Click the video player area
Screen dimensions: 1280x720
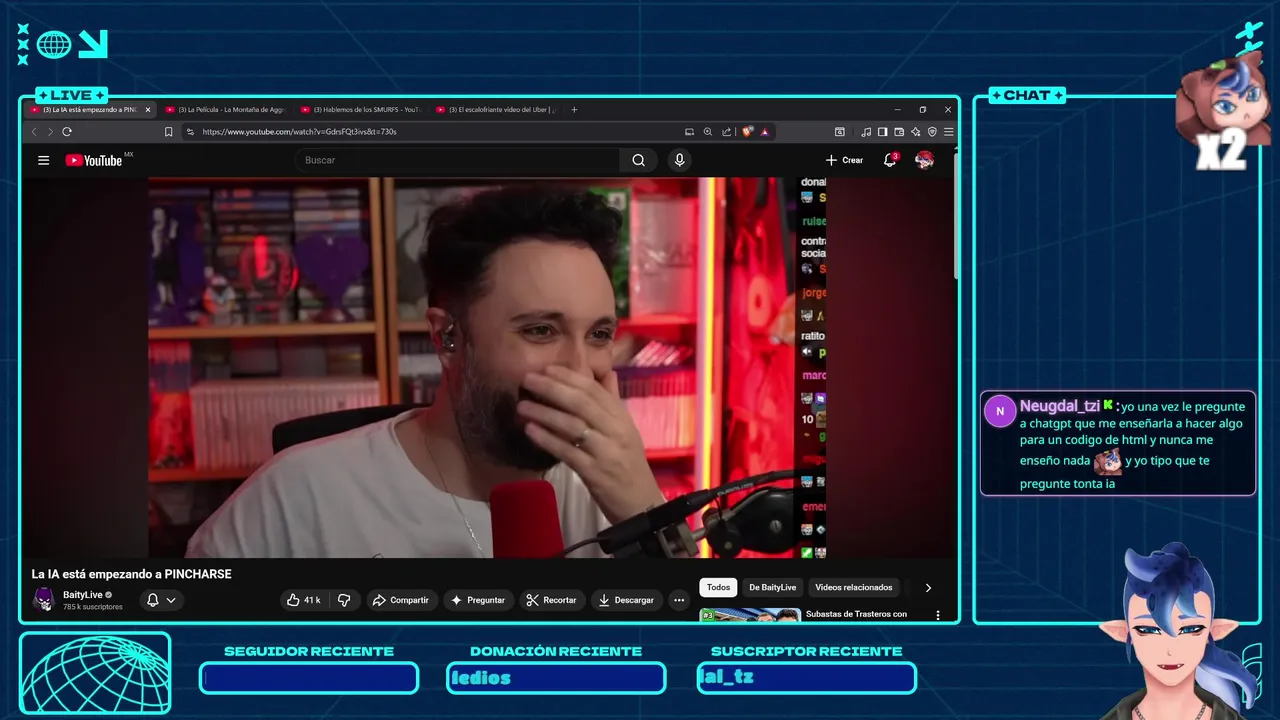[488, 367]
